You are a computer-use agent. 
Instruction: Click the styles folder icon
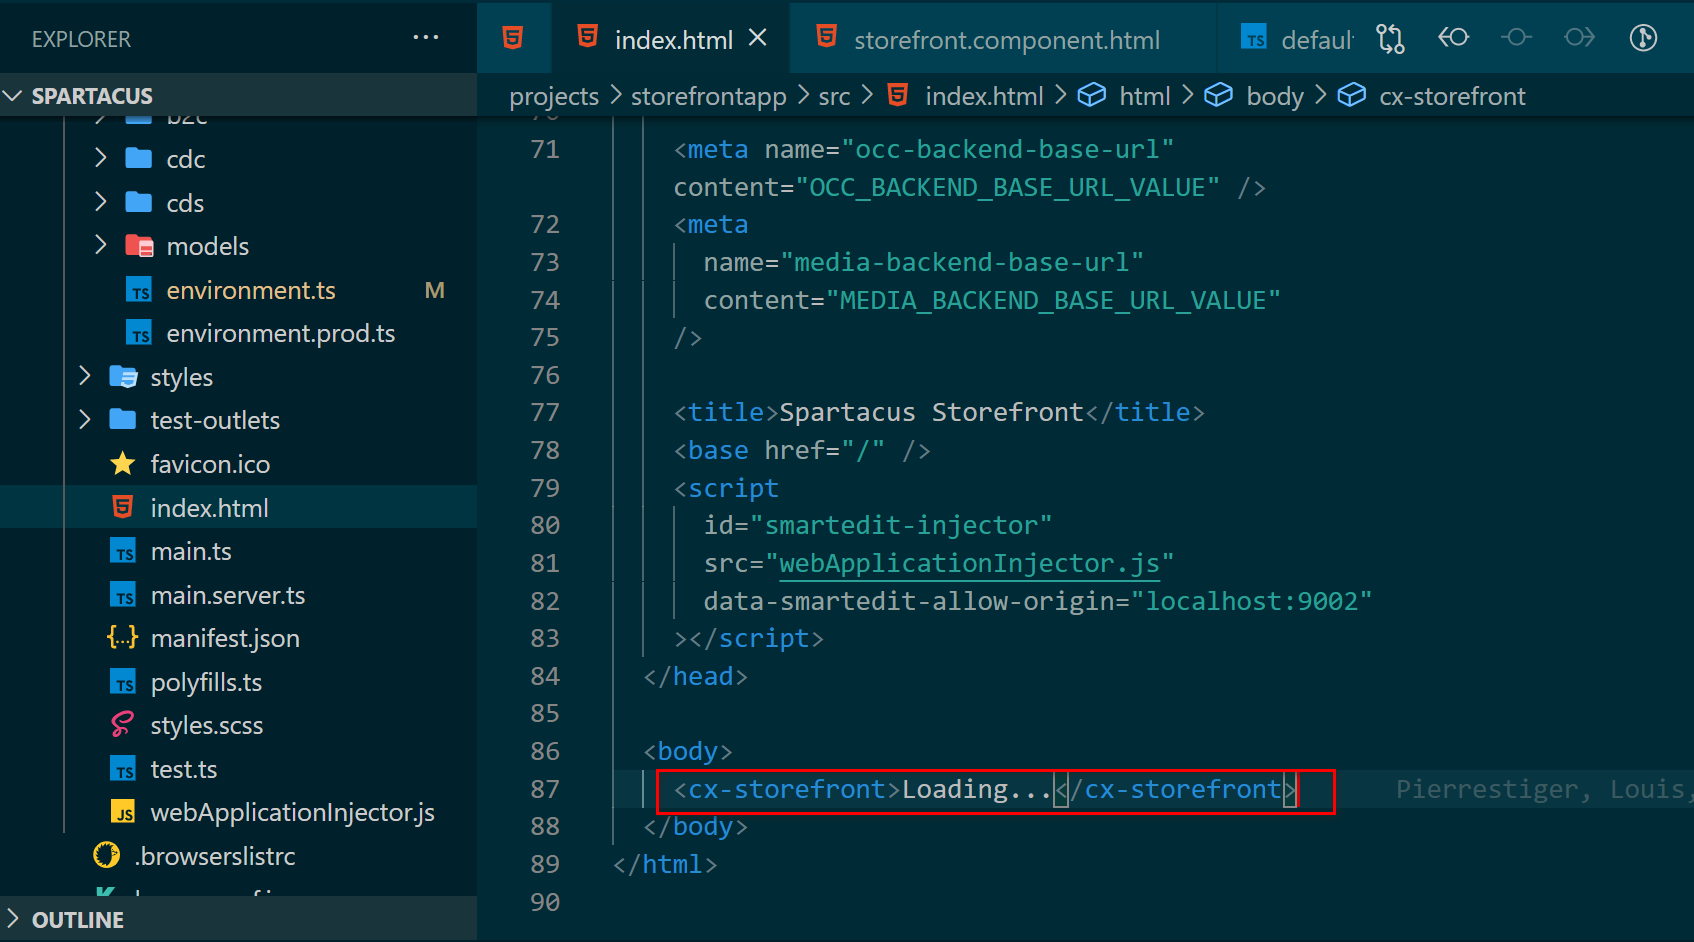tap(123, 377)
